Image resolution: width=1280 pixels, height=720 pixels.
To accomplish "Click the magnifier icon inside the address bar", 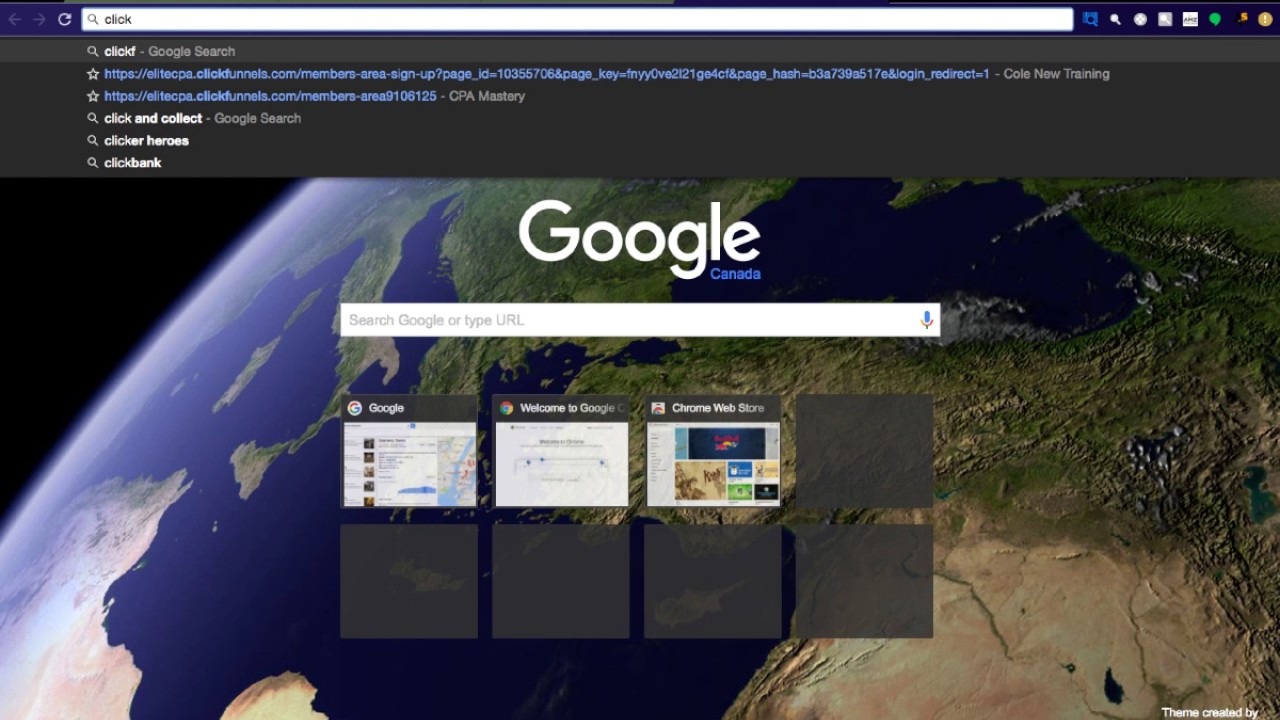I will (x=93, y=19).
